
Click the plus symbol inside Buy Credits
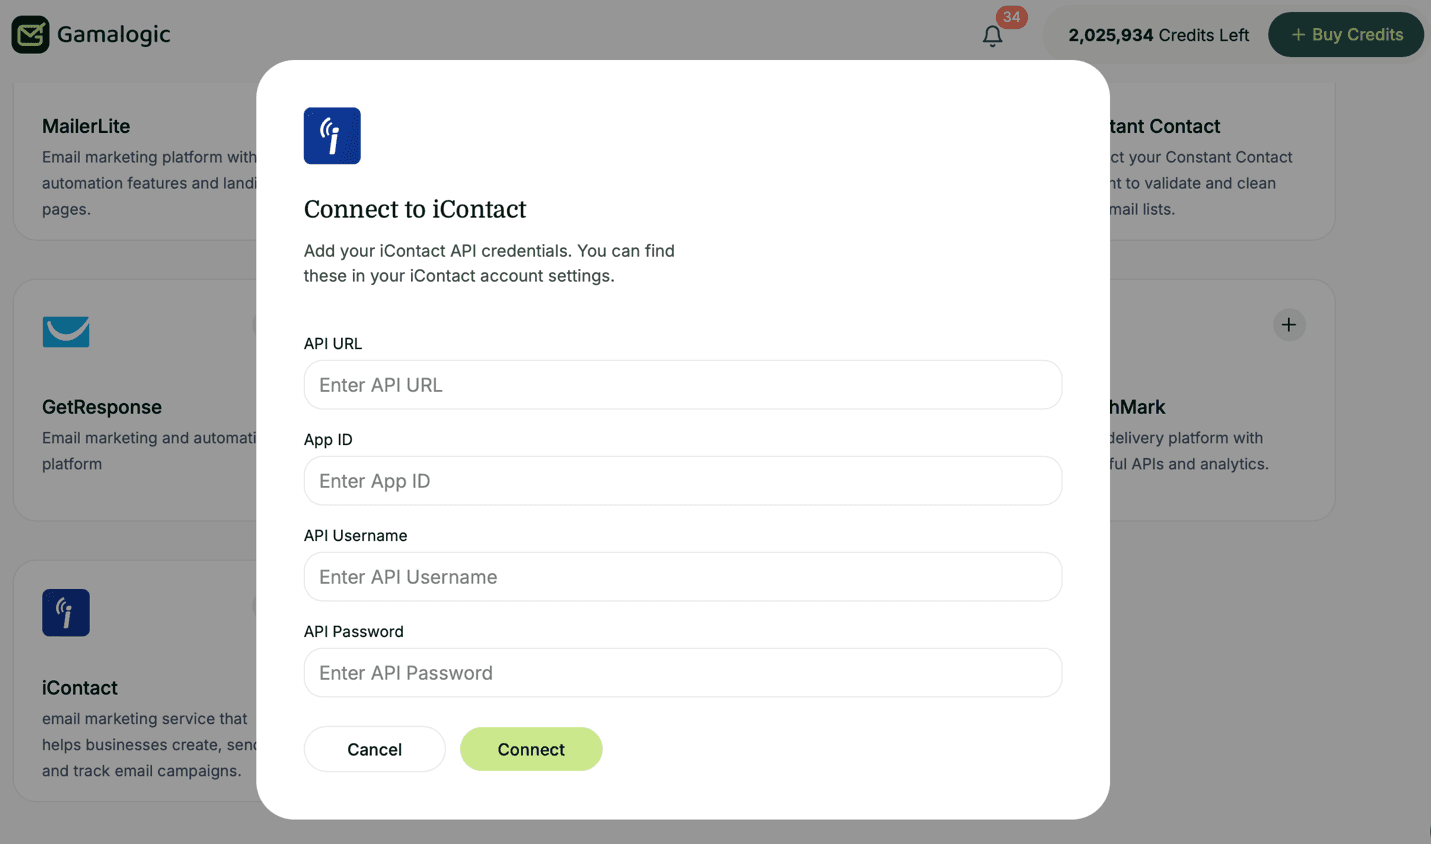point(1297,34)
